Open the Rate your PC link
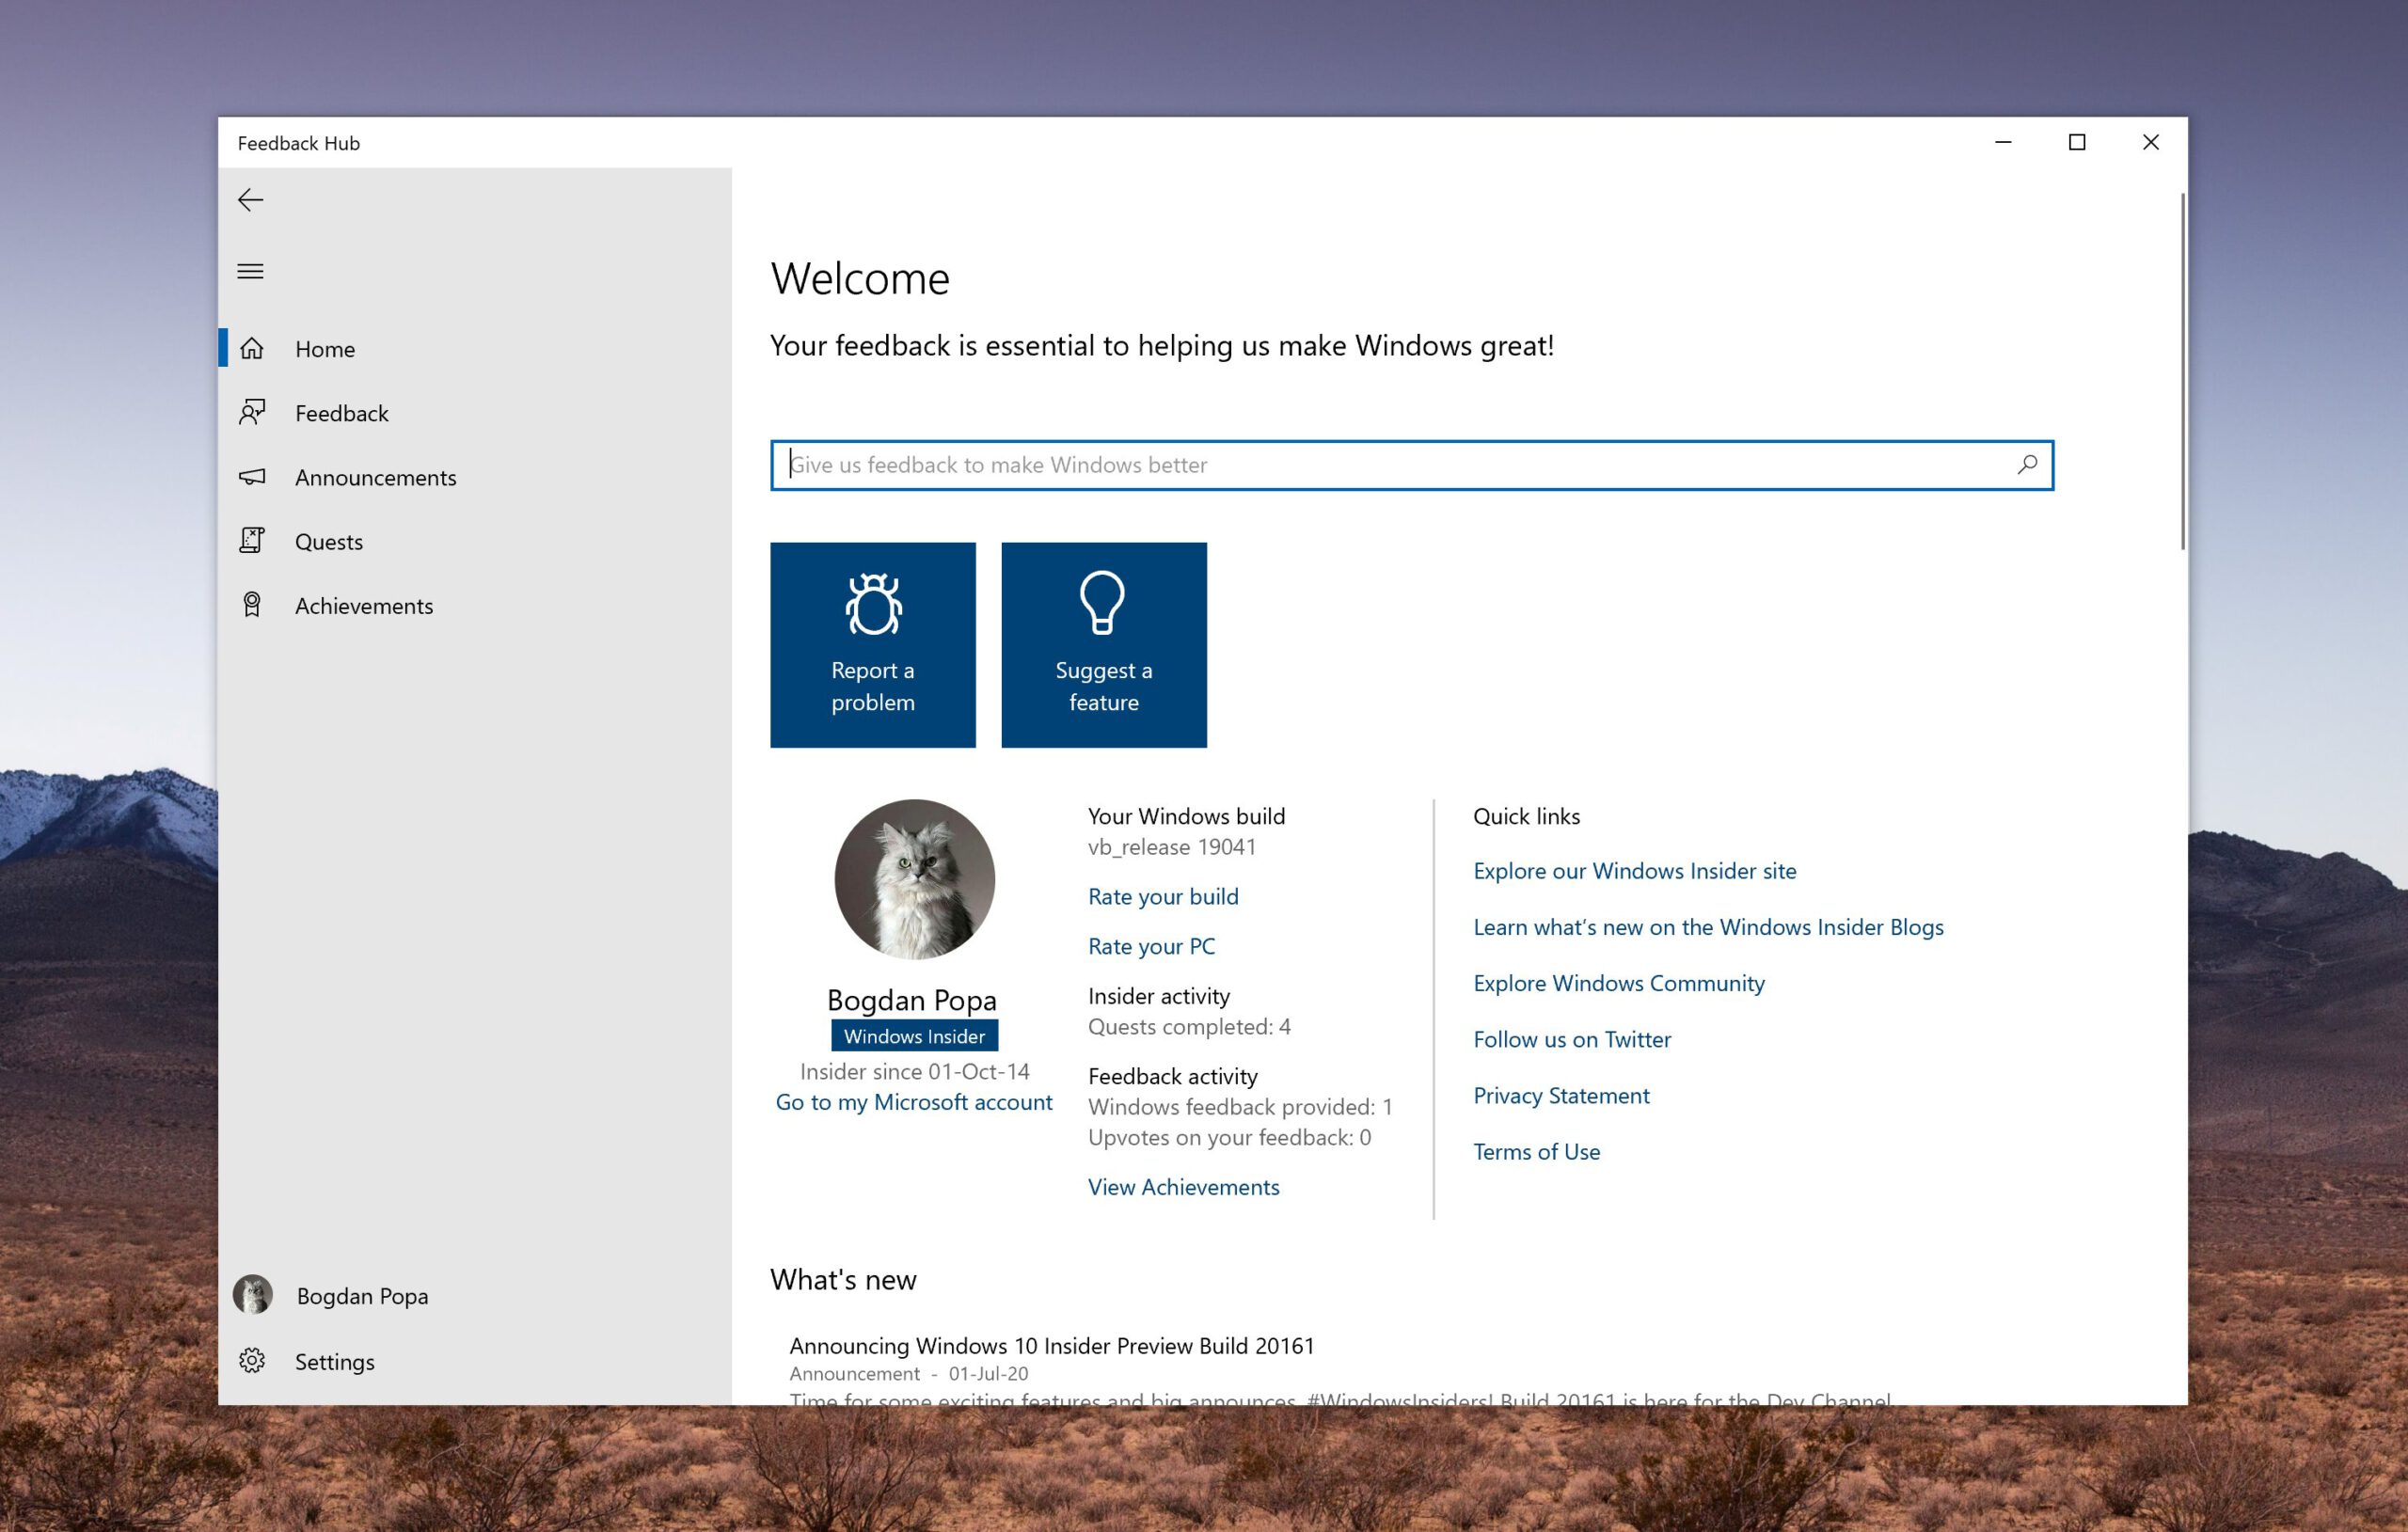 1152,946
